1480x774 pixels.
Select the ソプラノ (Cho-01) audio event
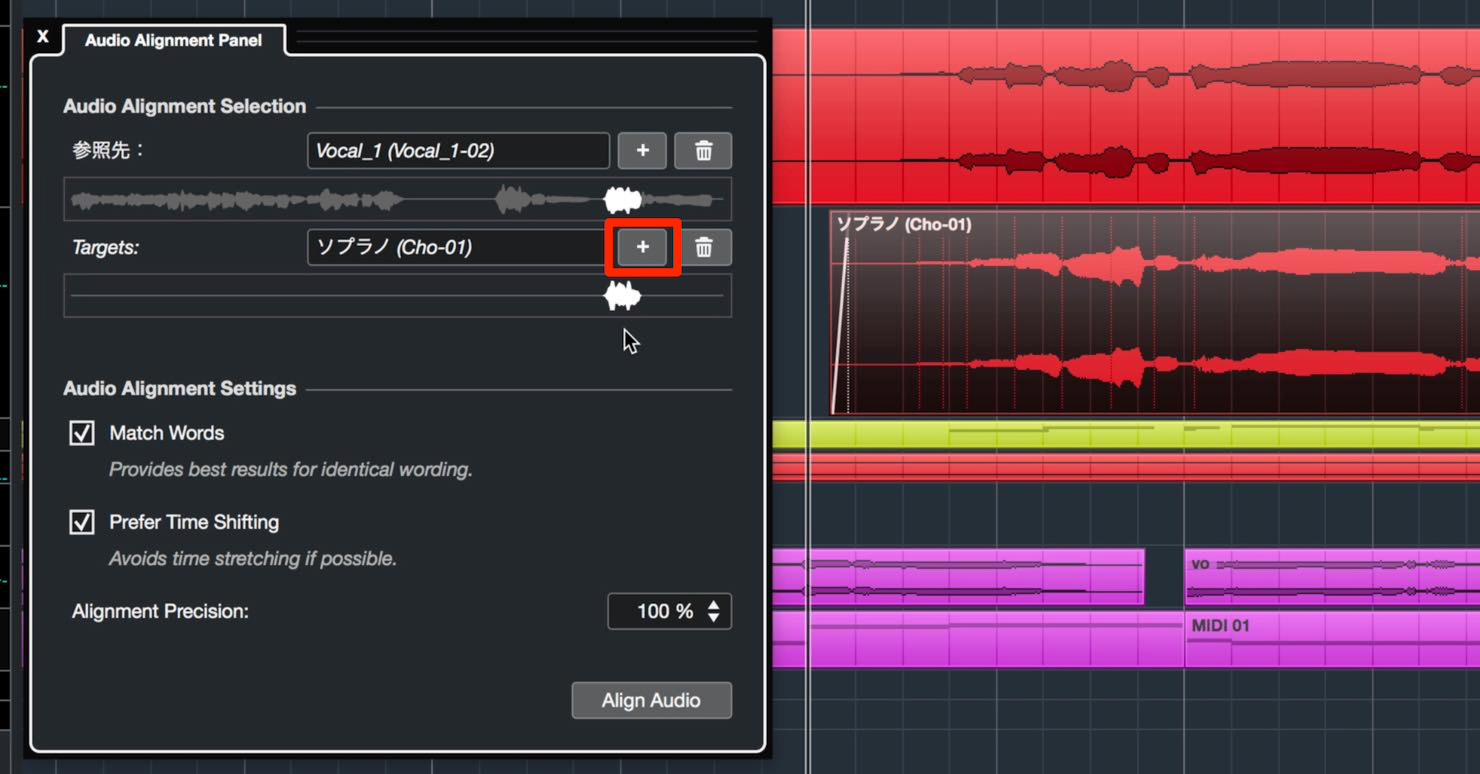click(1155, 313)
